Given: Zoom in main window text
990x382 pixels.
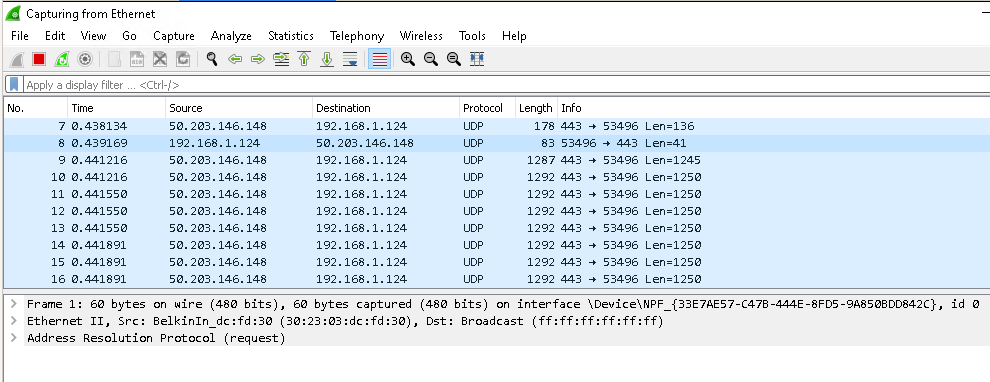Looking at the screenshot, I should pyautogui.click(x=408, y=59).
